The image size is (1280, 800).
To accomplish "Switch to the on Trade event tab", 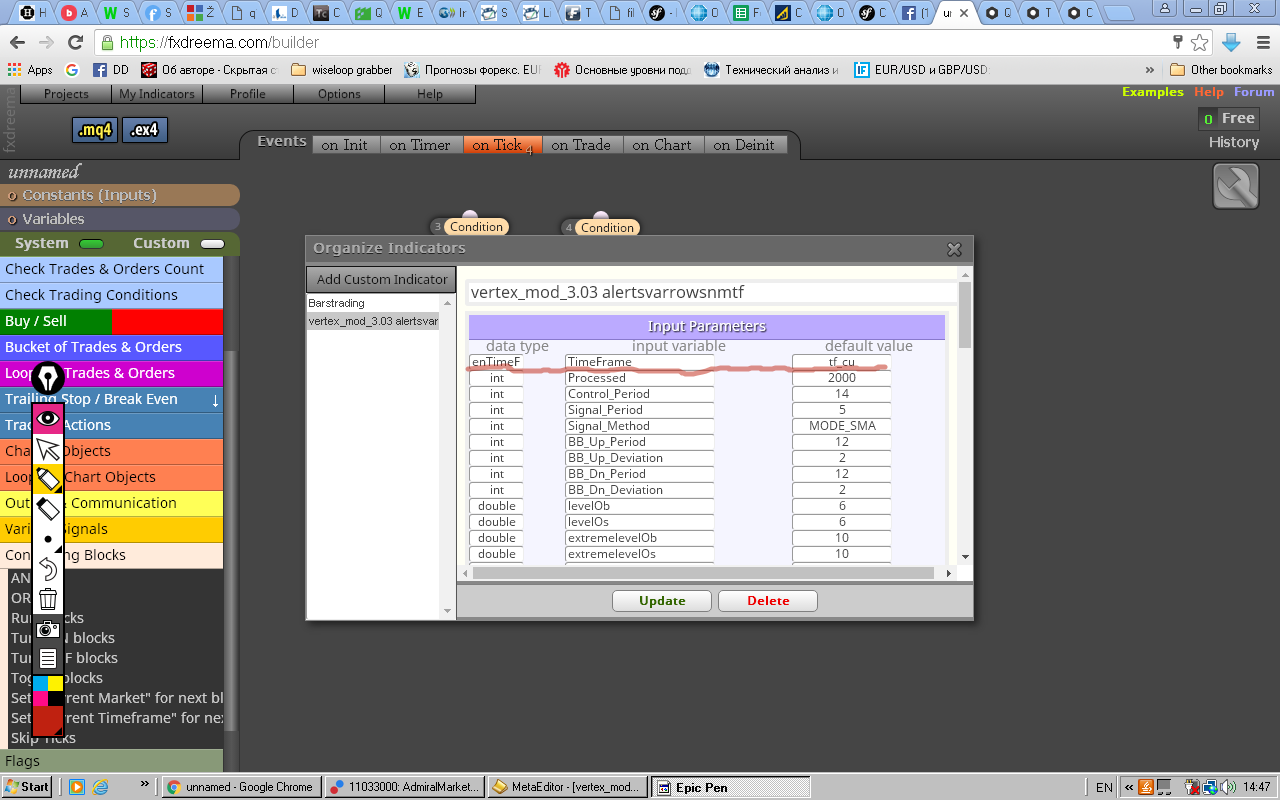I will (581, 145).
